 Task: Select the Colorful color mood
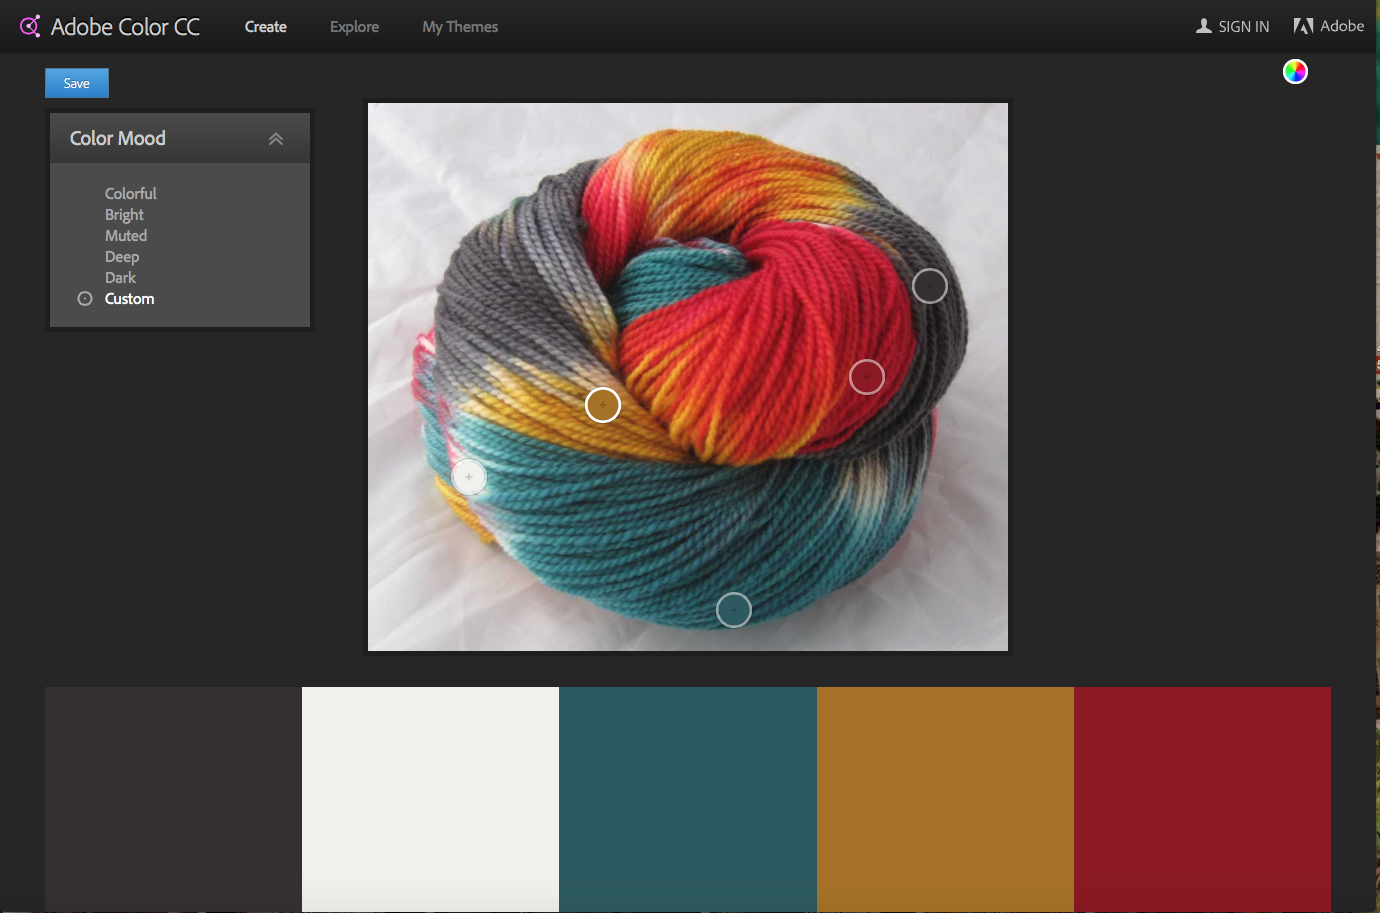pos(131,193)
